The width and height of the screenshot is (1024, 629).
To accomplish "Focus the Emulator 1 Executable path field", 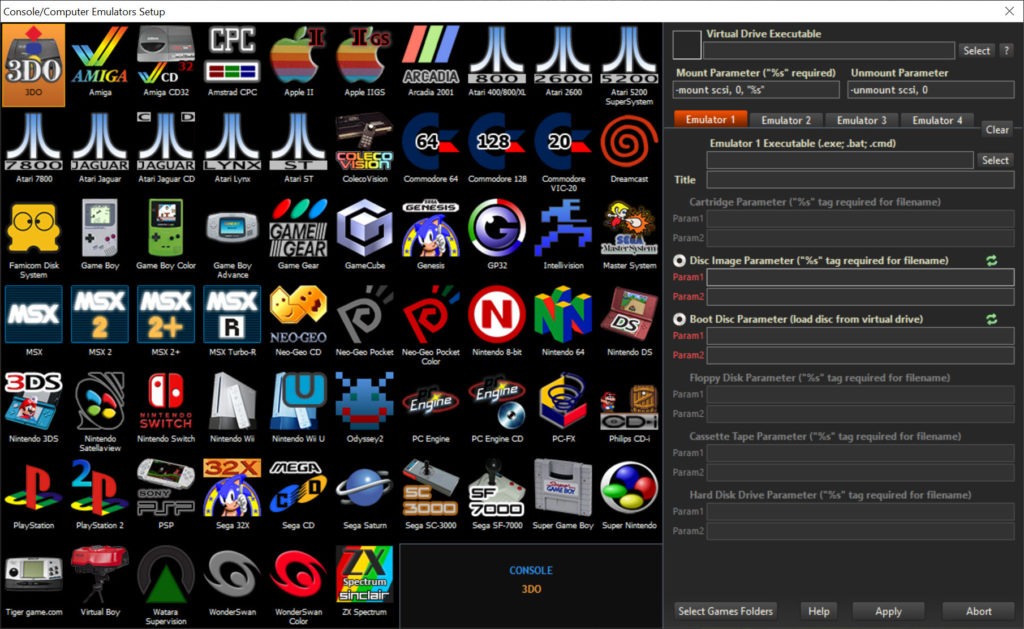I will pyautogui.click(x=840, y=160).
